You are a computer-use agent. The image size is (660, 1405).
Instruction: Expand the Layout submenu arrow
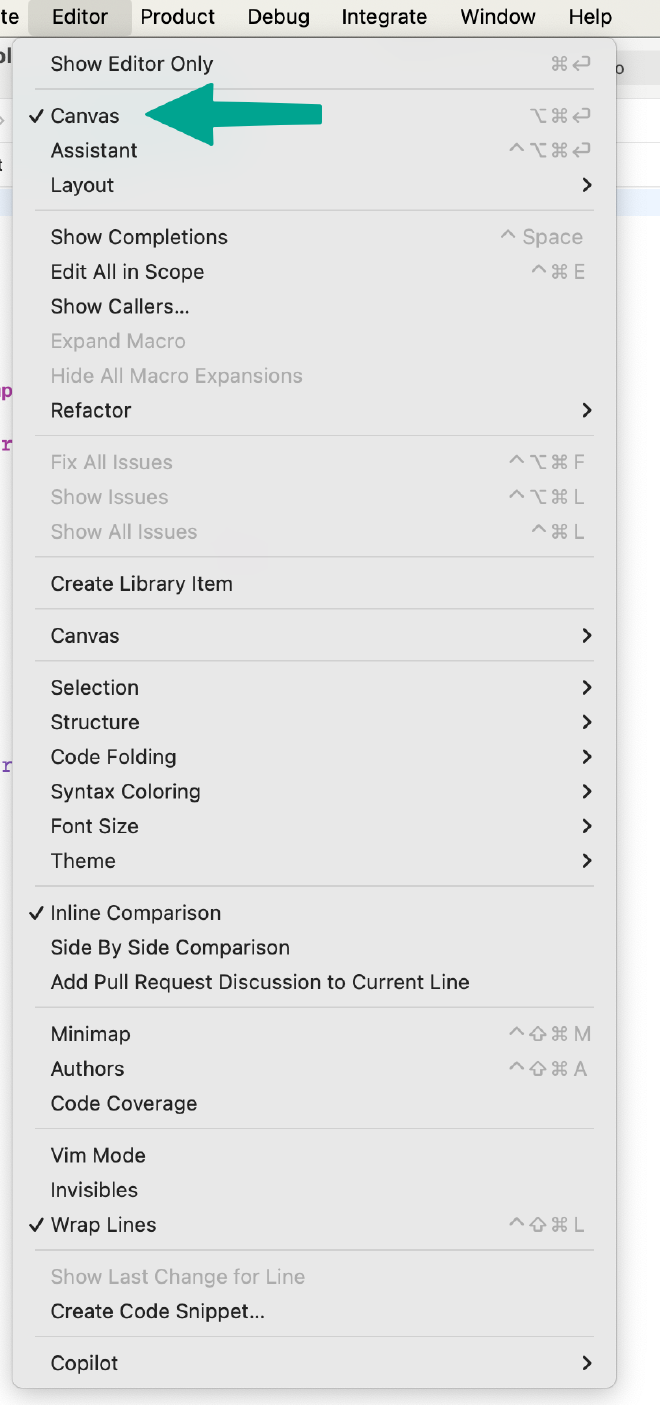pyautogui.click(x=586, y=185)
